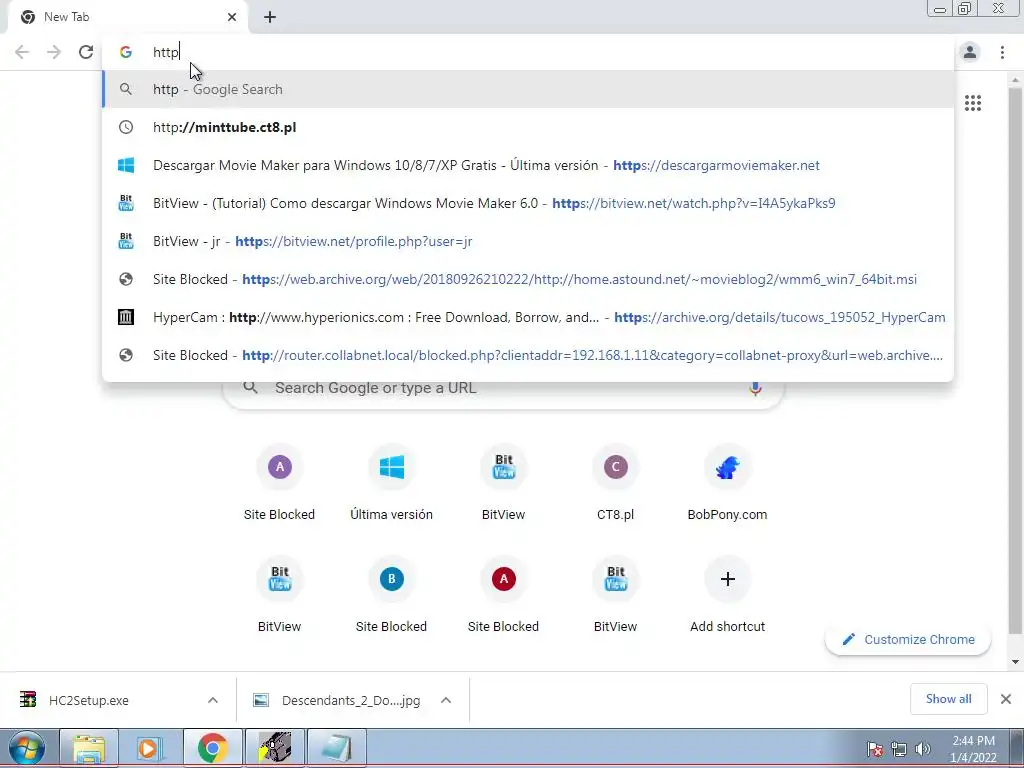Open the Windows Start menu

tap(27, 748)
